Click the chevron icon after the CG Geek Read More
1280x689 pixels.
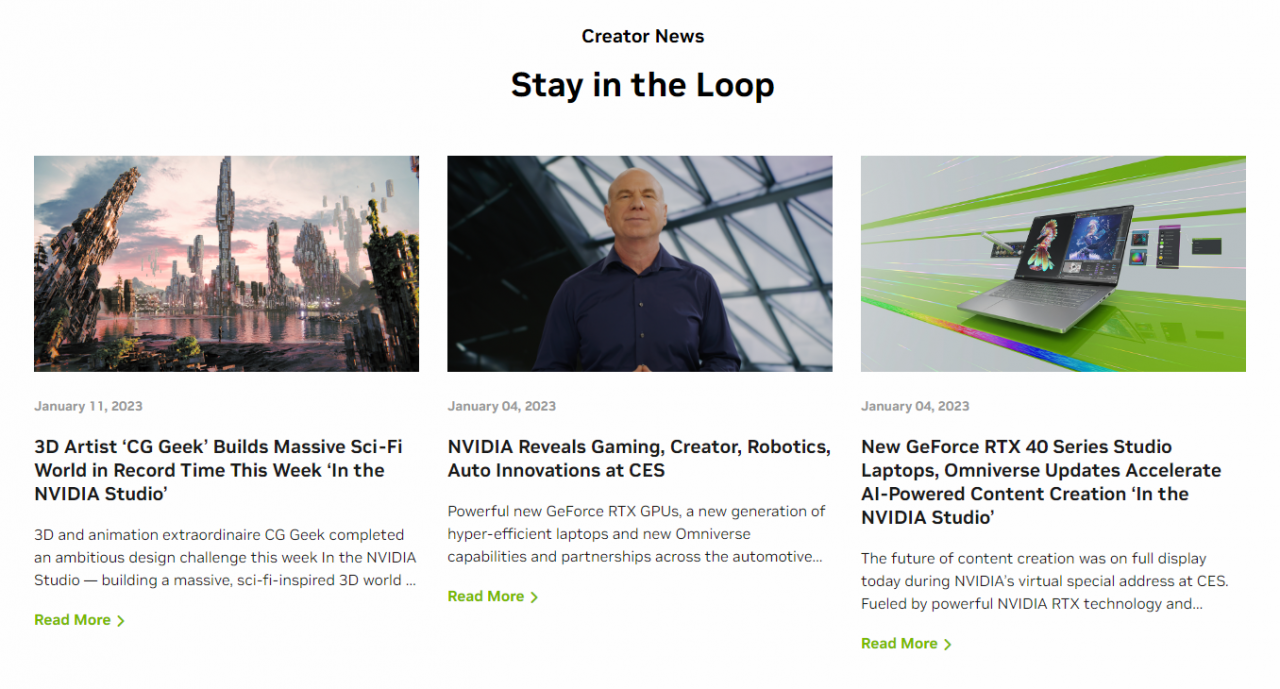121,621
